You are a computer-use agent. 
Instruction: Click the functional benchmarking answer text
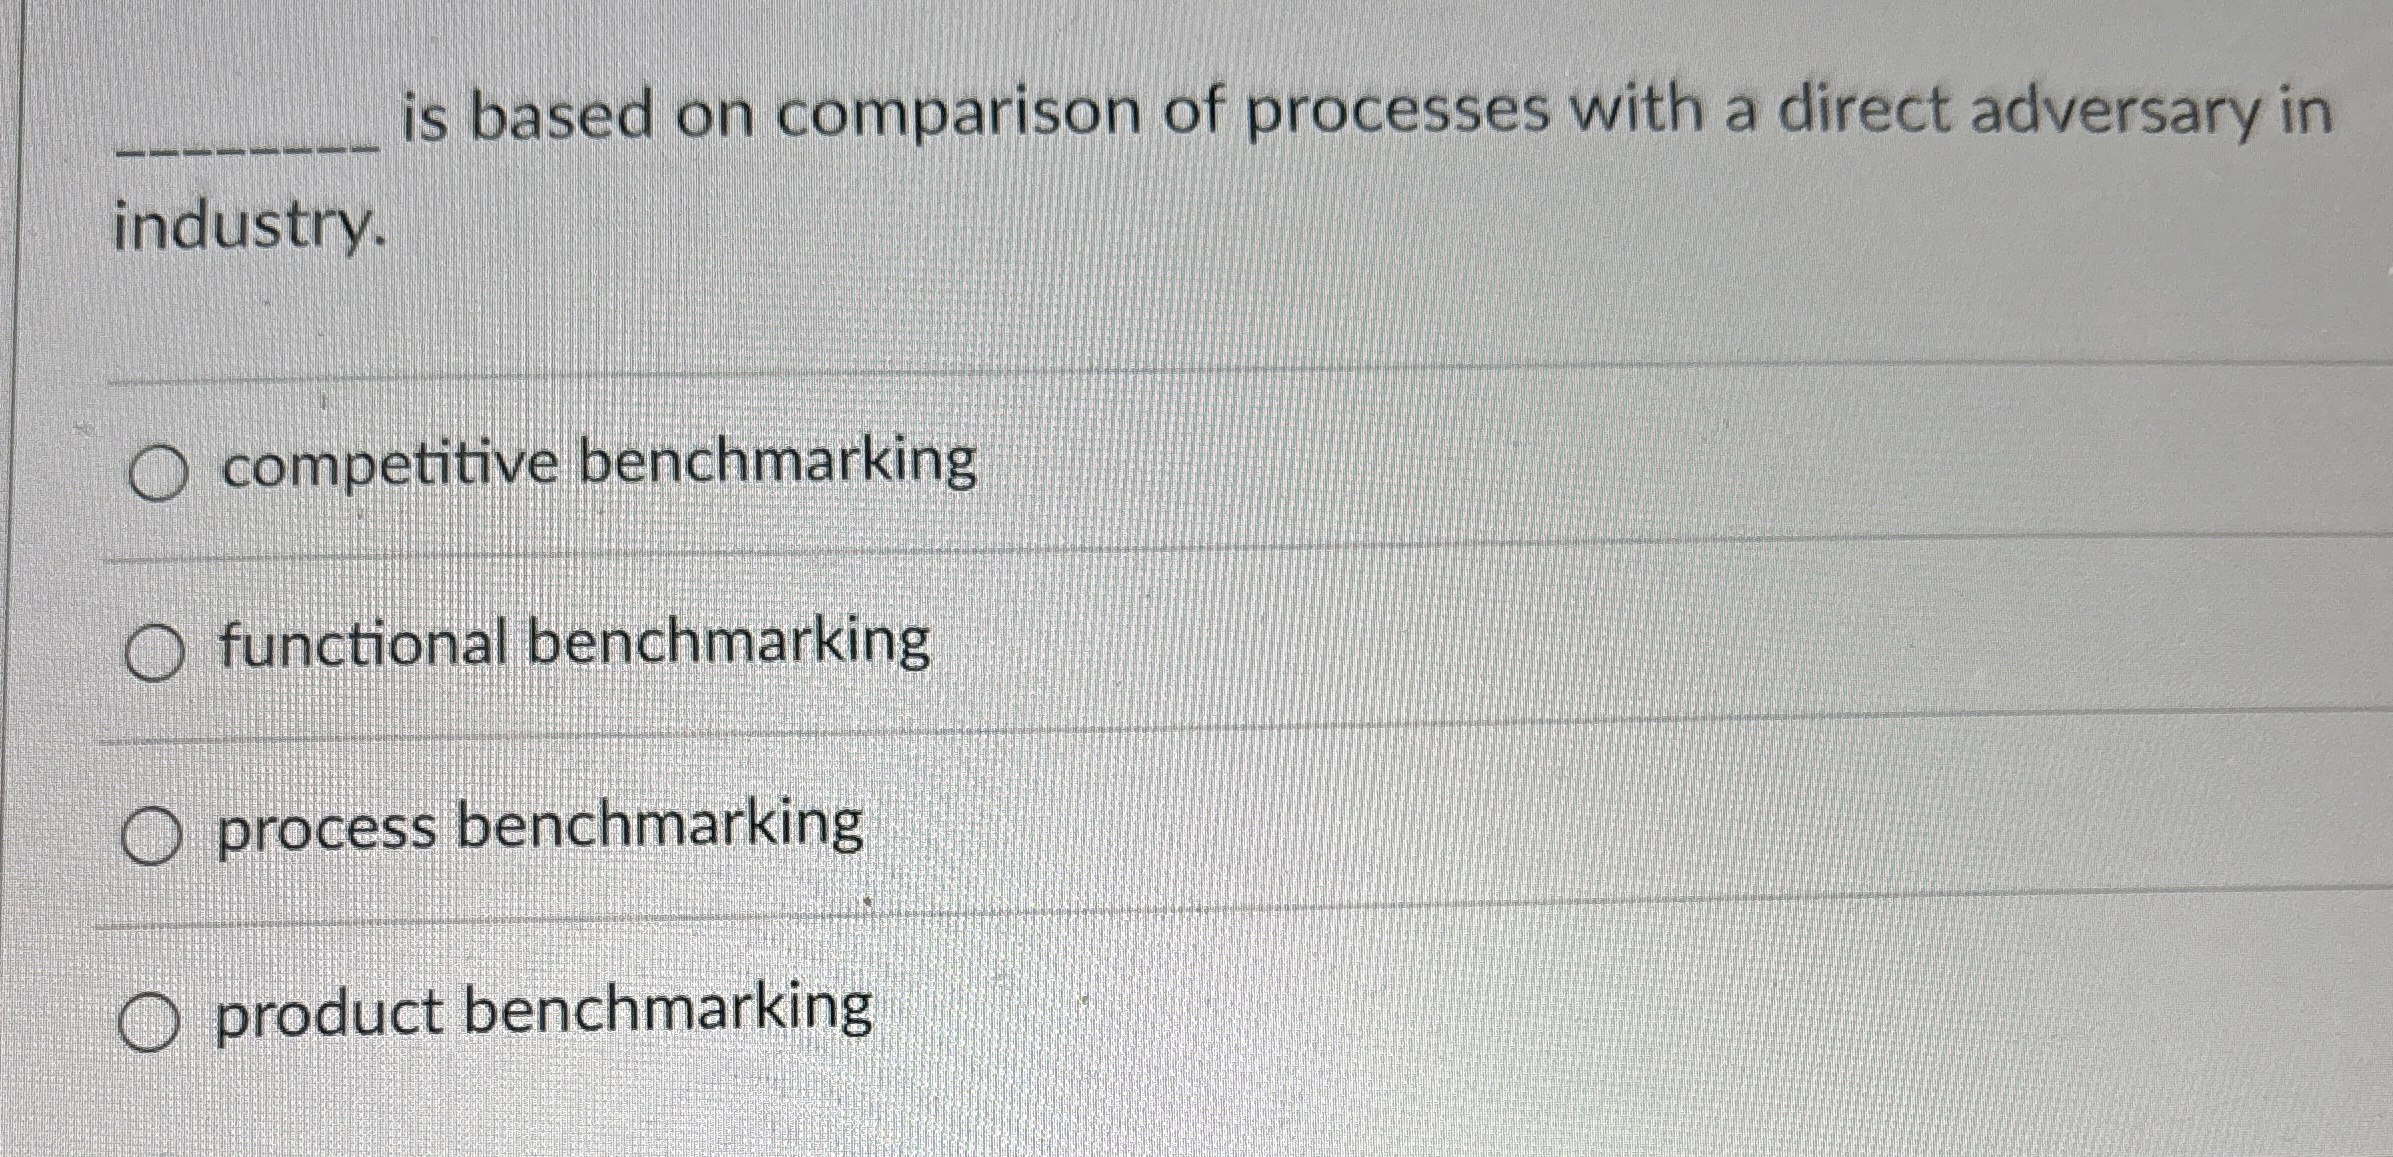click(x=573, y=645)
